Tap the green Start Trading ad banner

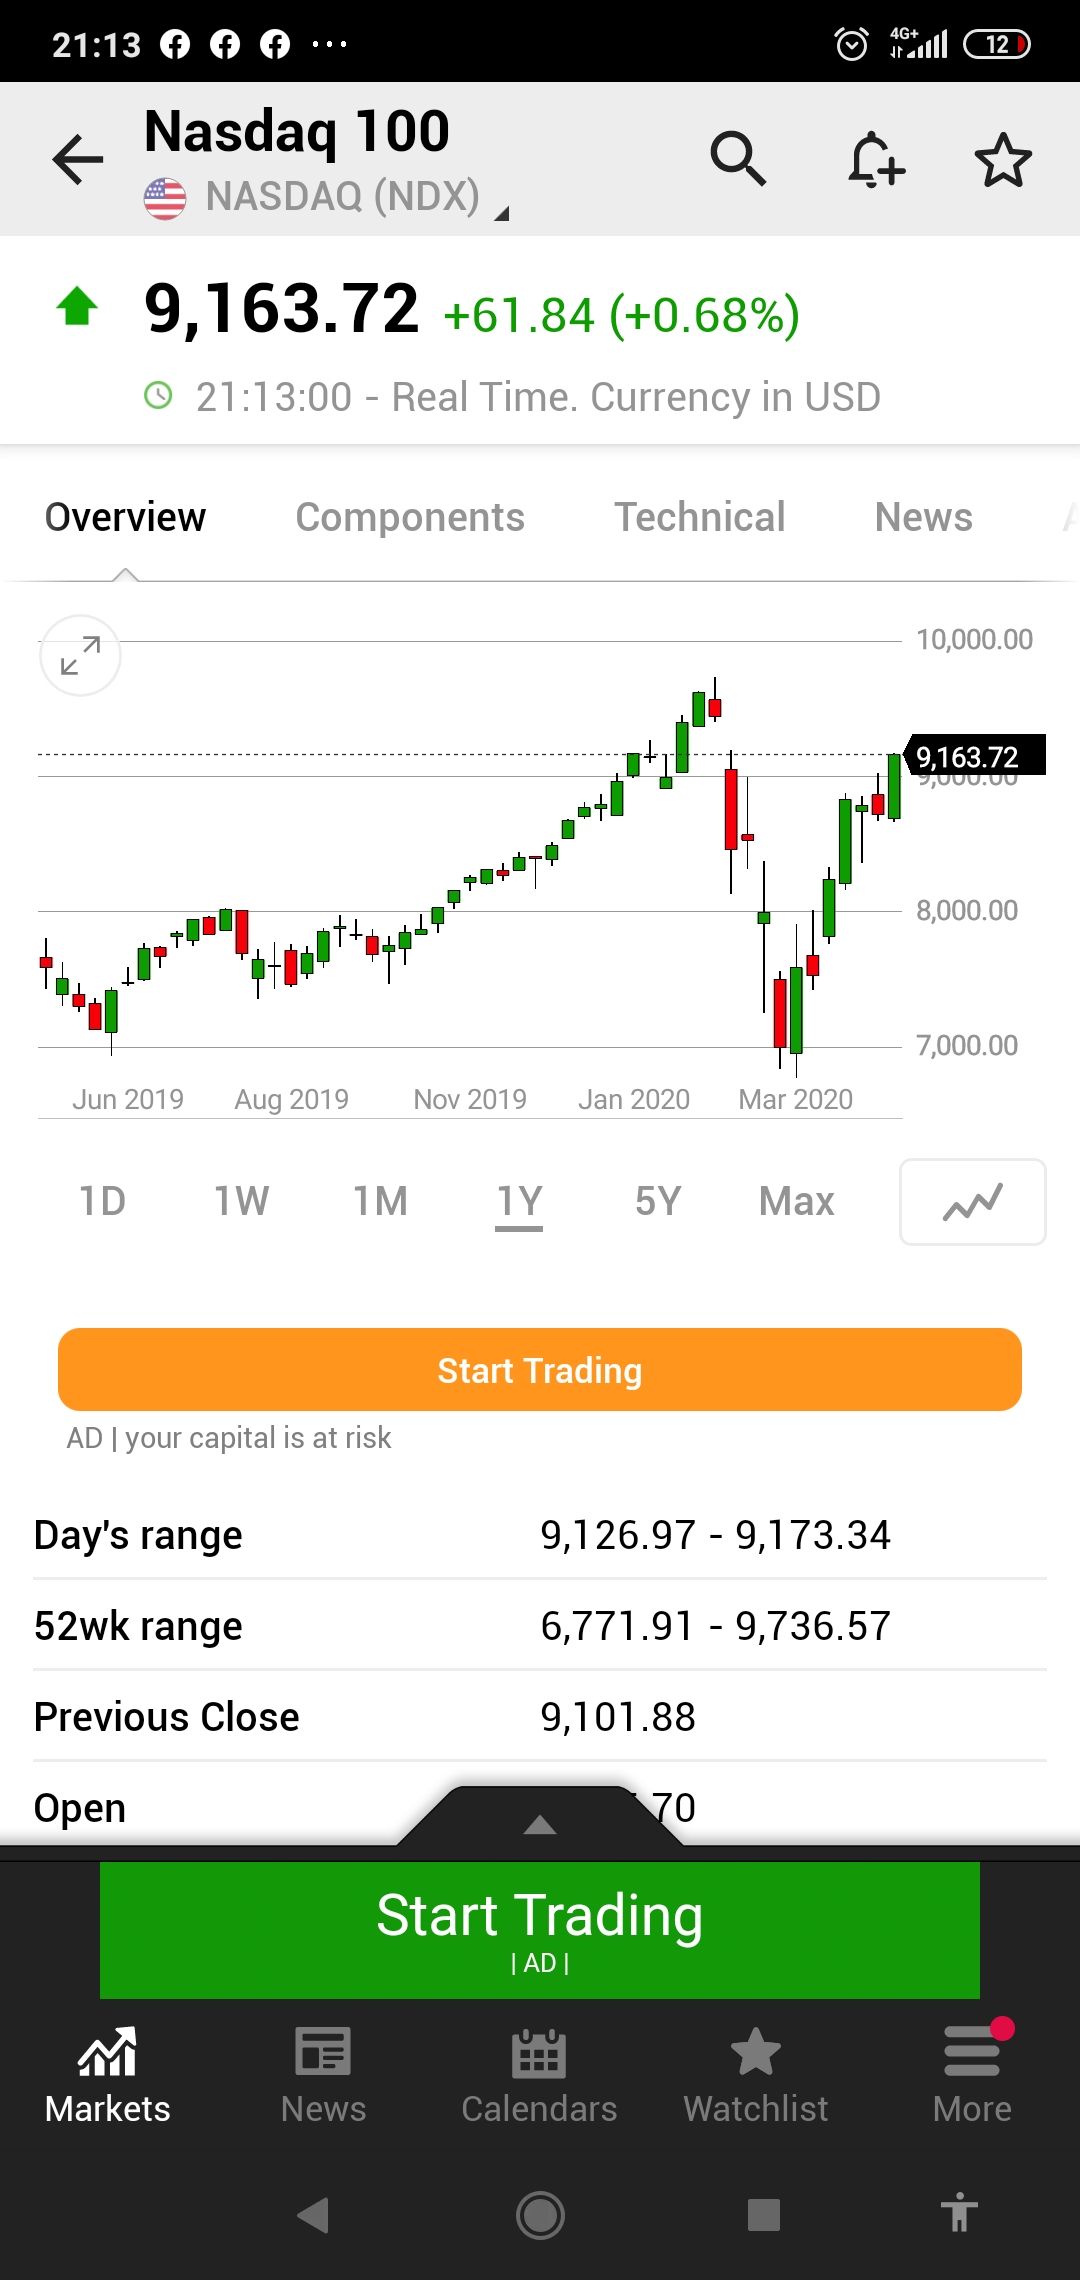[540, 1930]
